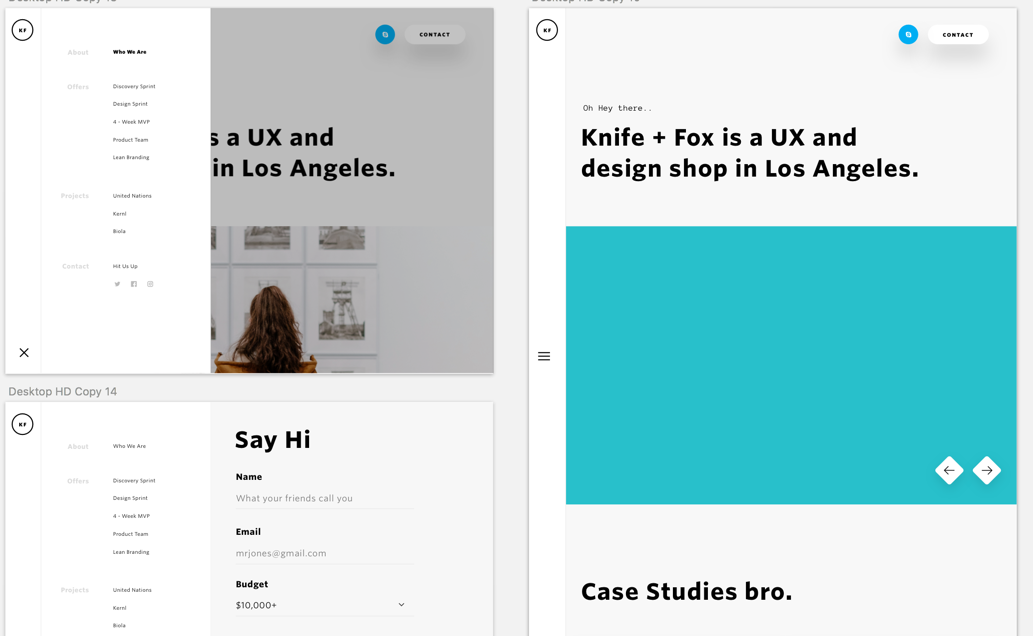
Task: Select 'Design Sprint' in Say Hi artboard menu
Action: click(x=130, y=498)
